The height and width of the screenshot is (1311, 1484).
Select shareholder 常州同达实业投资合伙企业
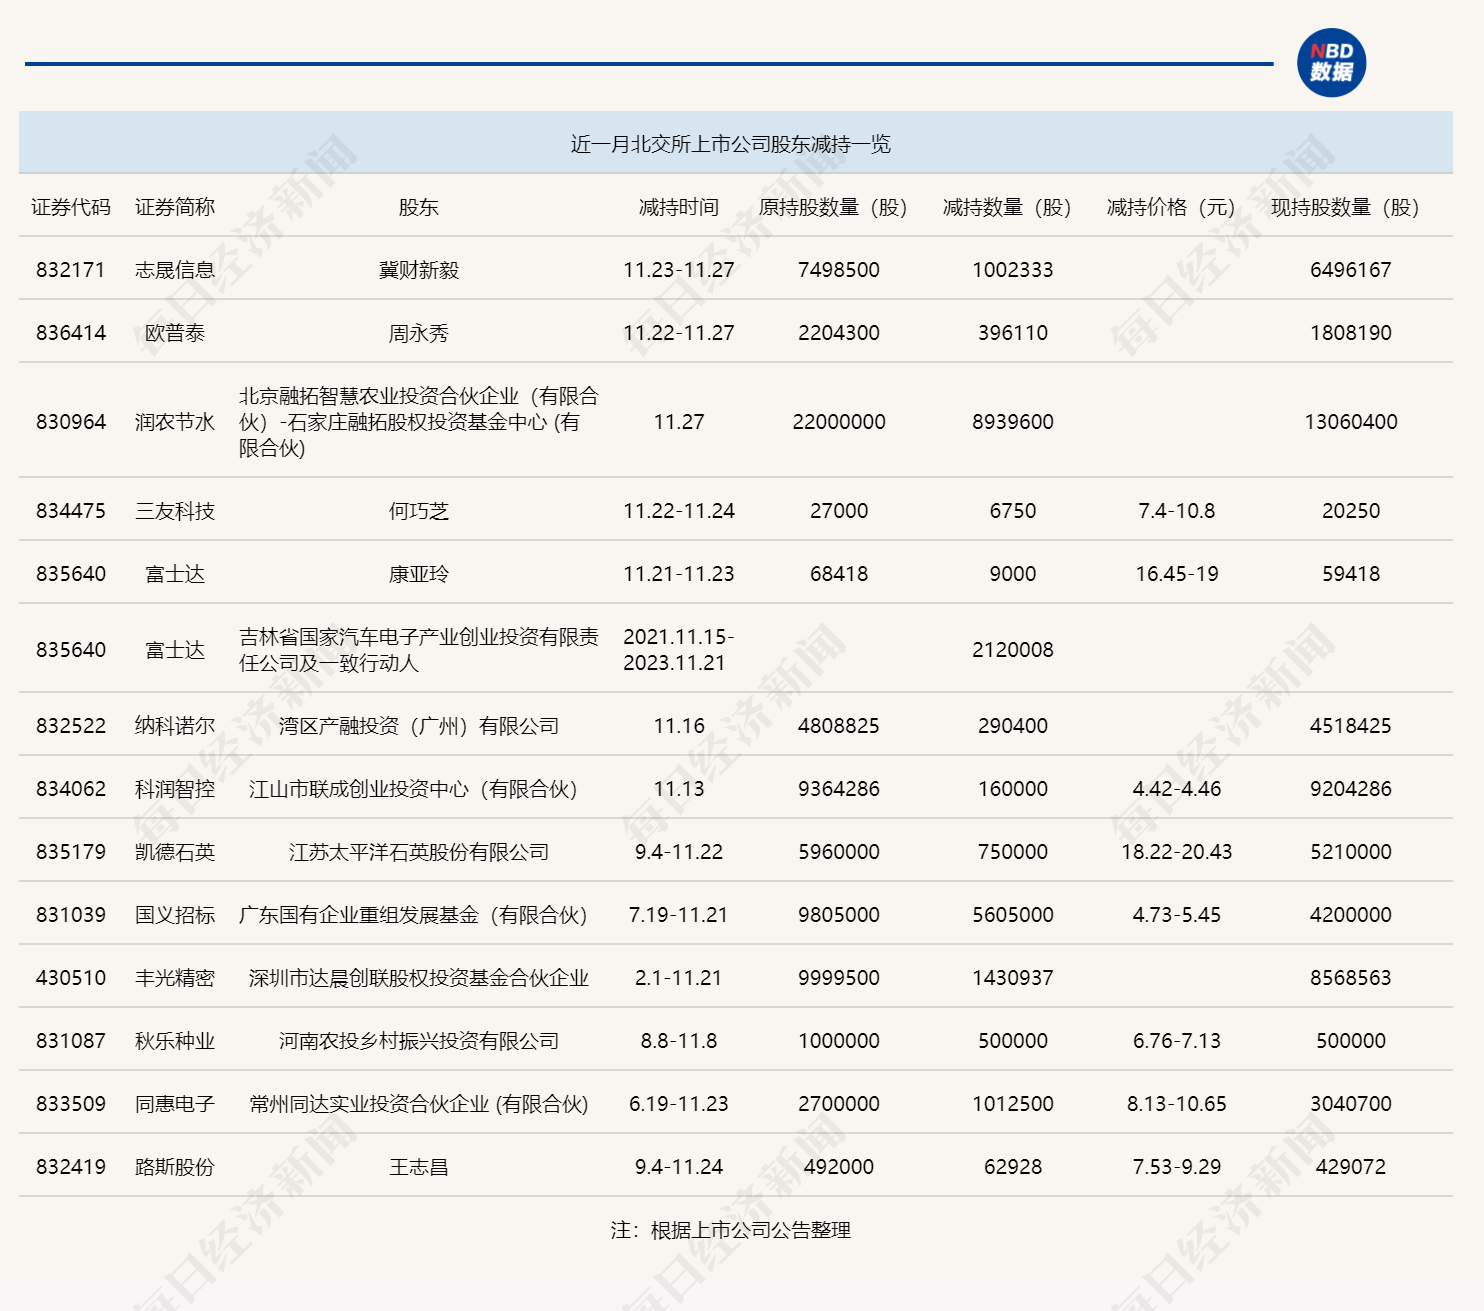click(369, 1104)
